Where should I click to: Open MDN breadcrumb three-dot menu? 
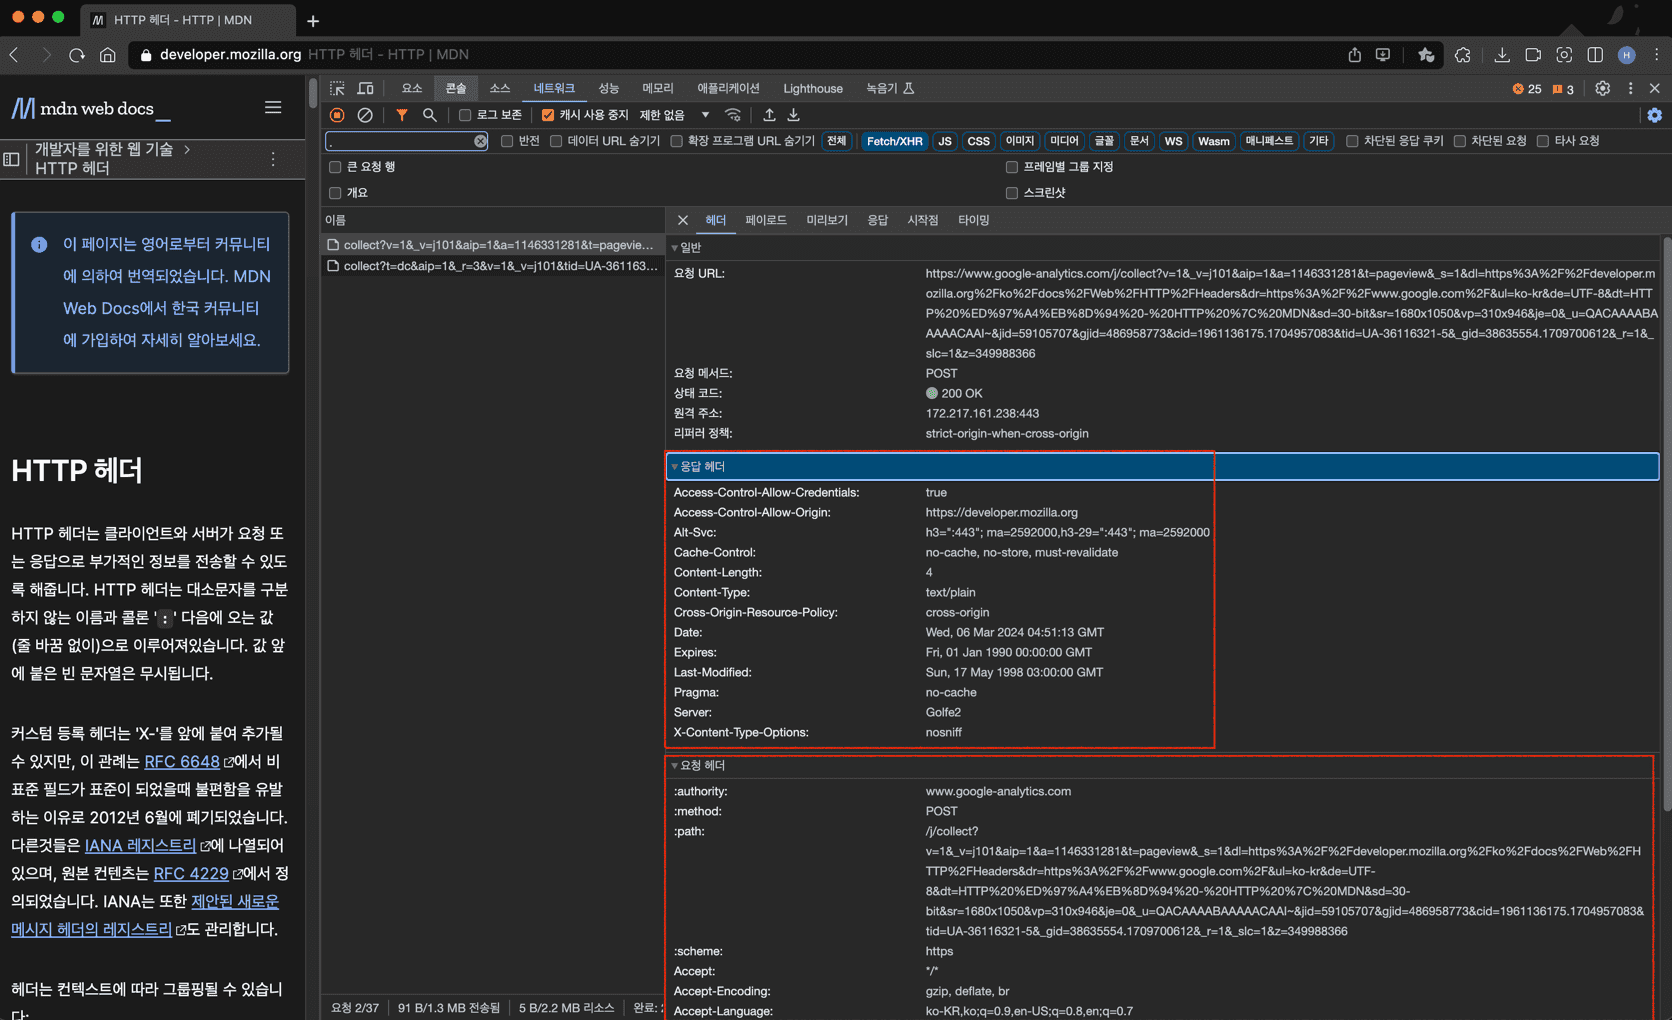273,159
